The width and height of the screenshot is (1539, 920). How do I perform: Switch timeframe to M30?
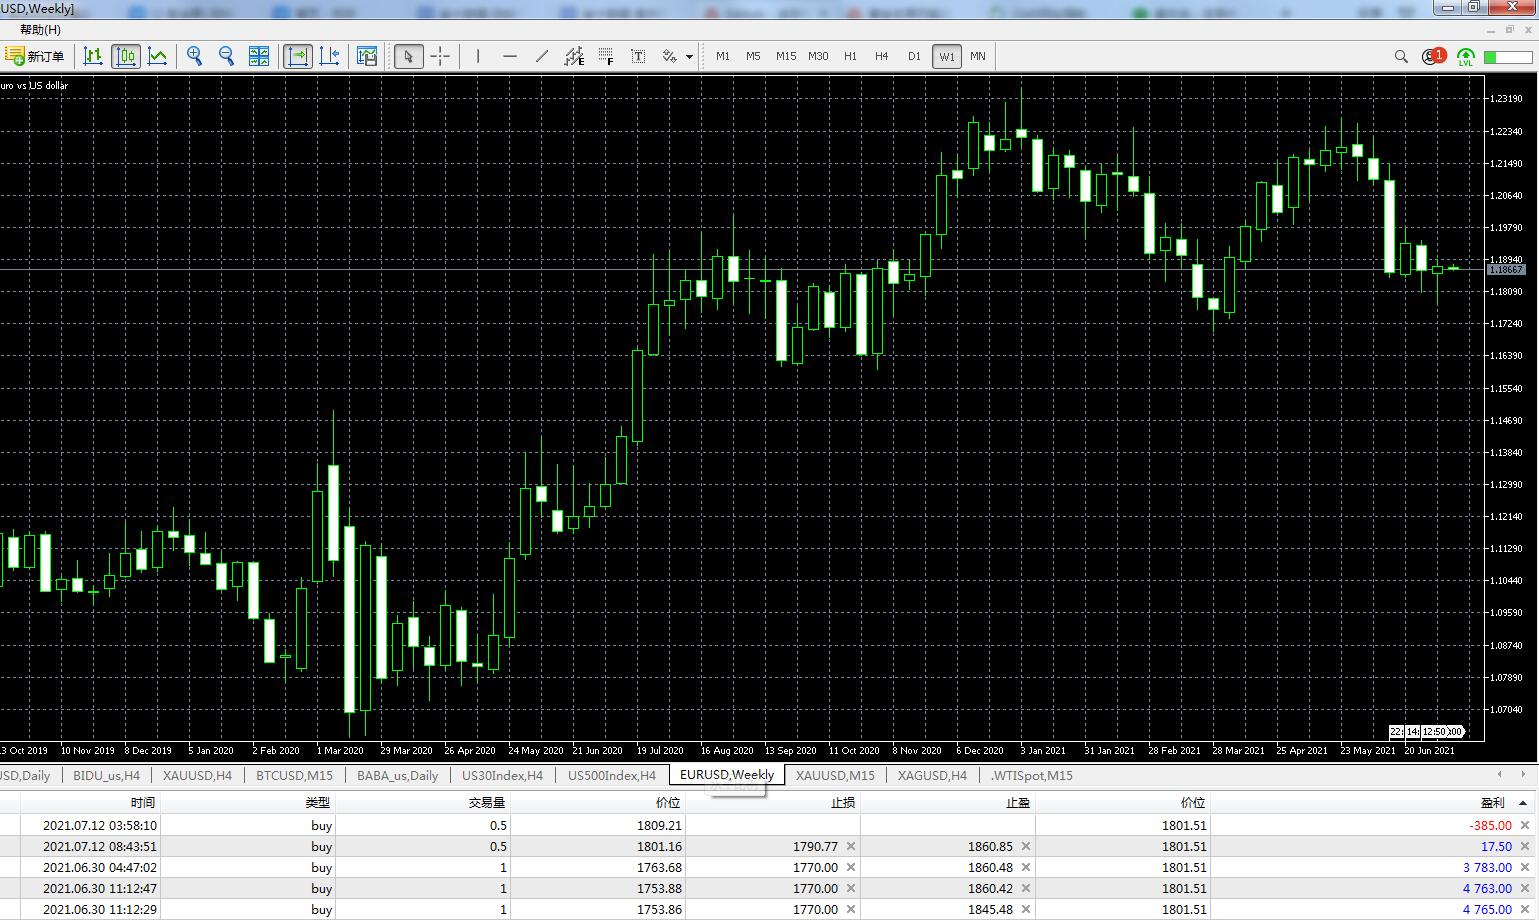818,56
